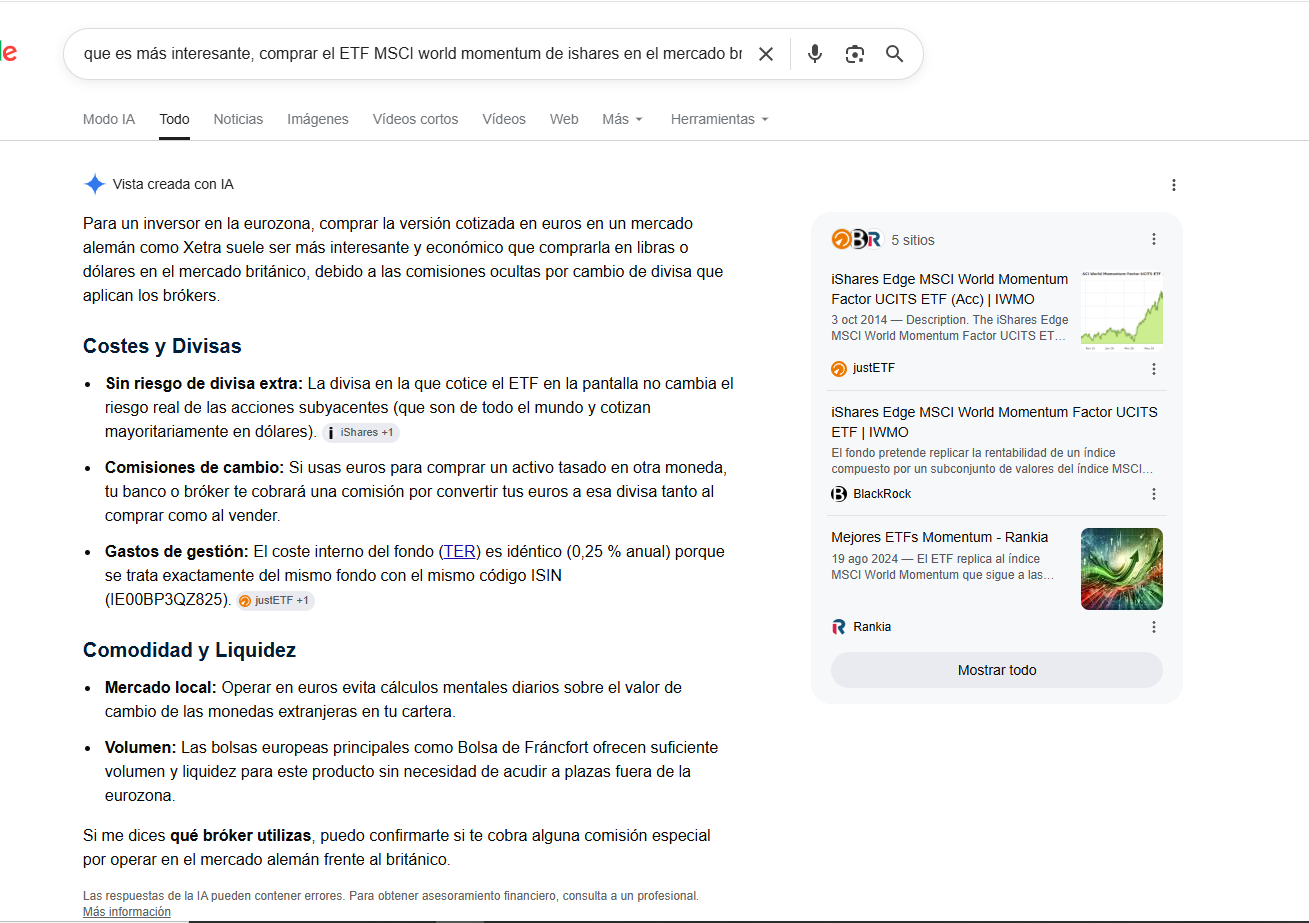
Task: Click the Volumen bullet label
Action: 141,747
